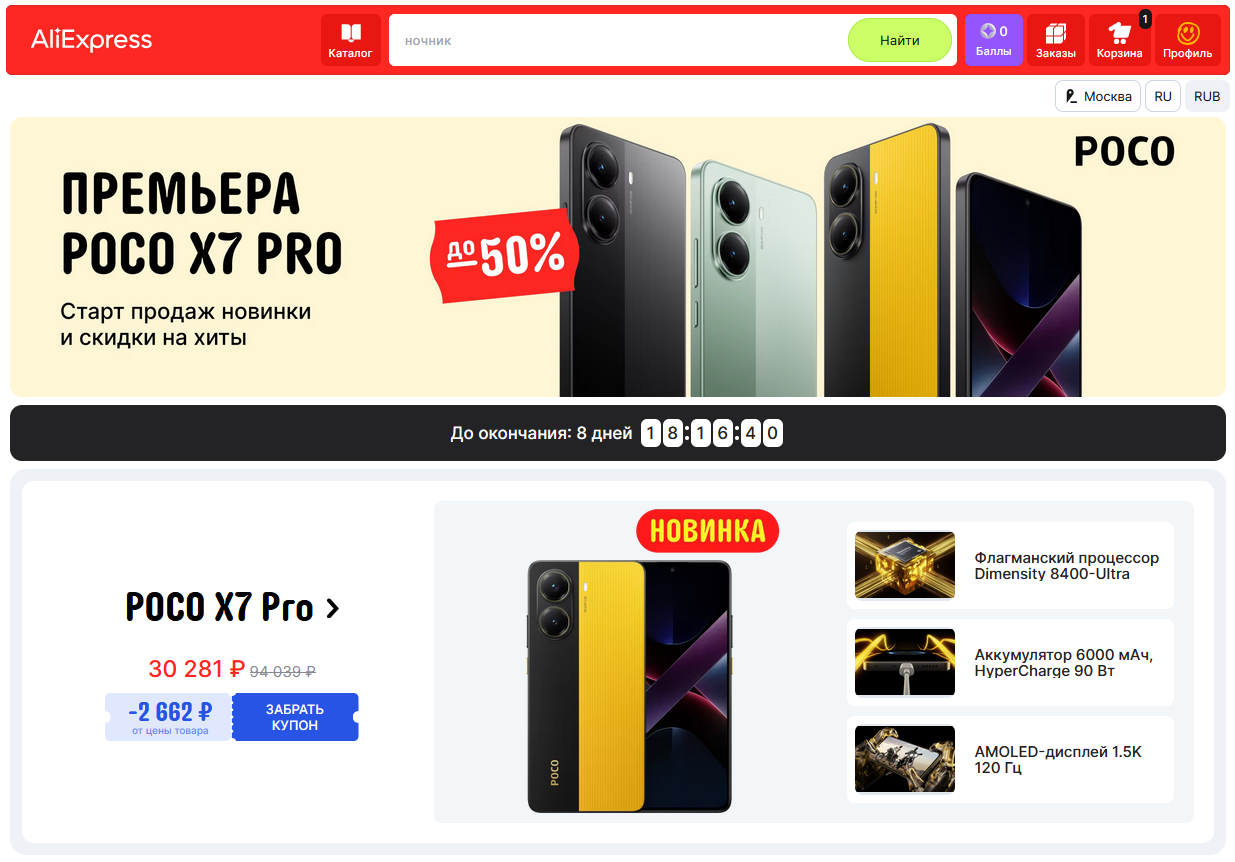Click the cart item count badge

click(1145, 18)
